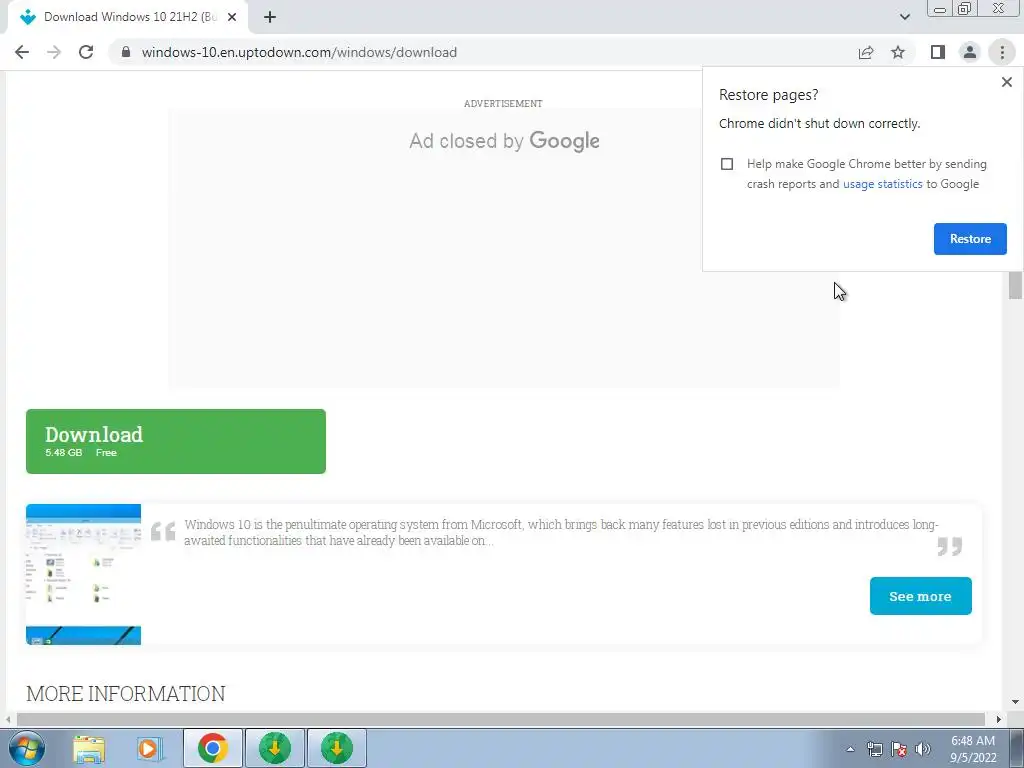Select the Download Windows 10 21H2 tab
This screenshot has width=1024, height=768.
129,17
